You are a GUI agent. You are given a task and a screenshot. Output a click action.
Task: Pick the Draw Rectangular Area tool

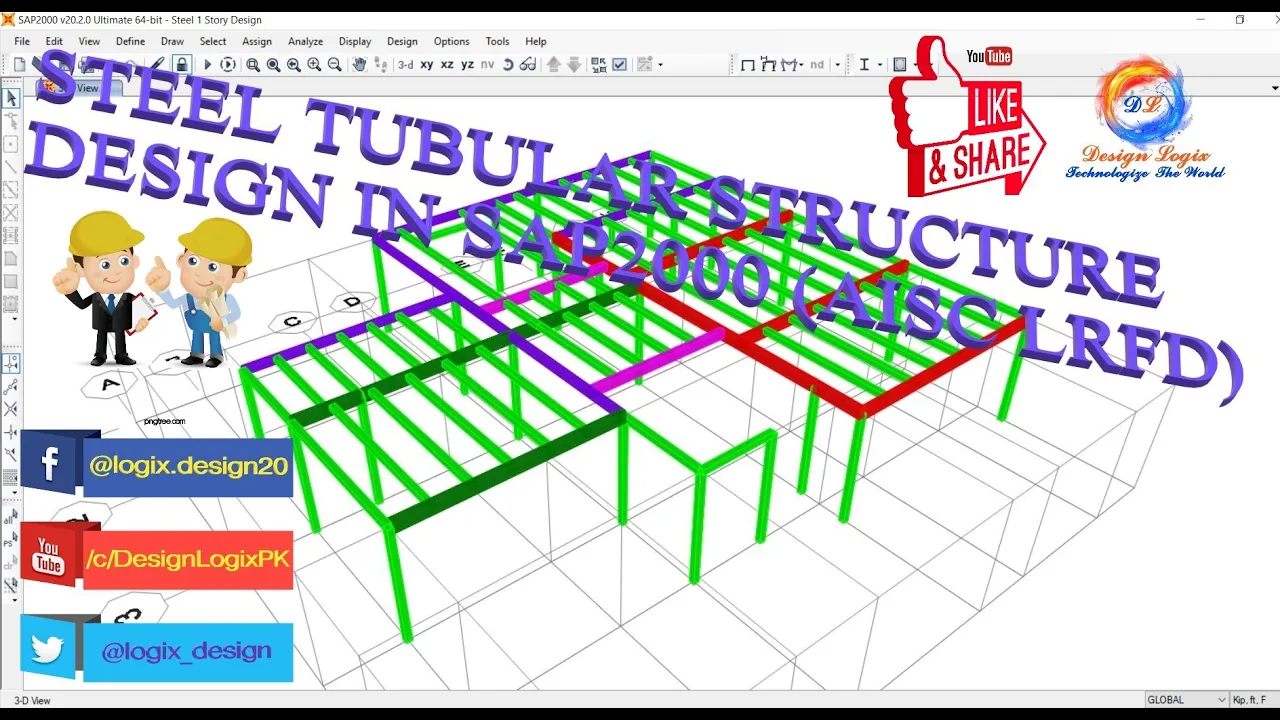[11, 282]
